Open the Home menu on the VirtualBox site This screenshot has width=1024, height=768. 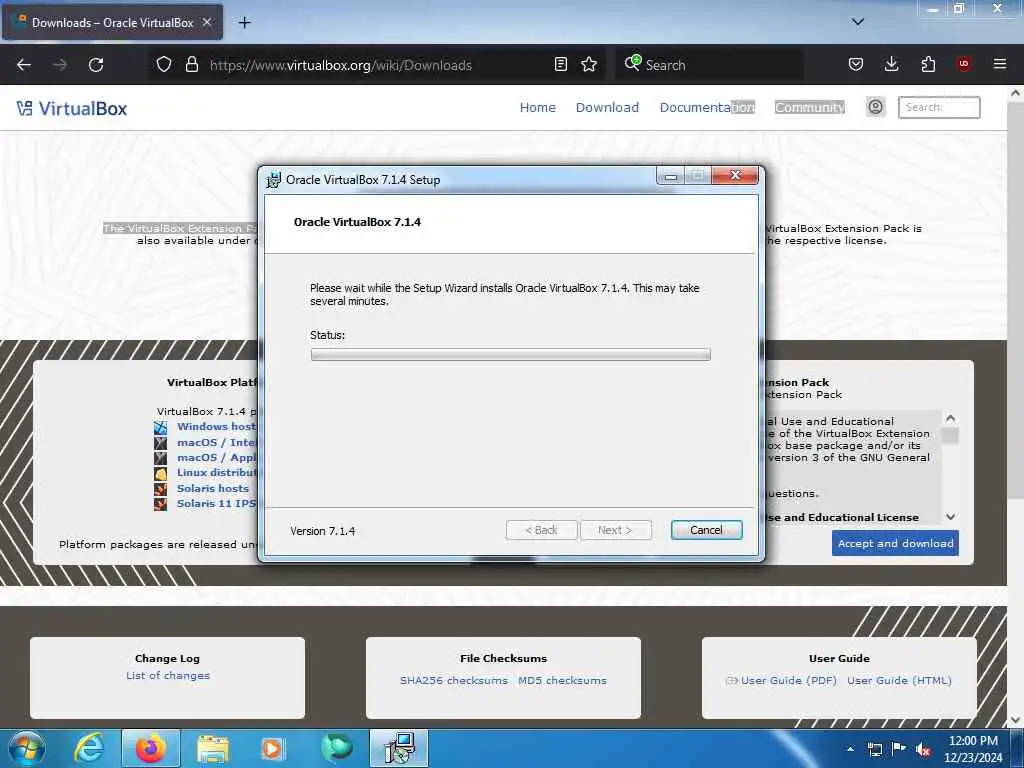coord(537,108)
